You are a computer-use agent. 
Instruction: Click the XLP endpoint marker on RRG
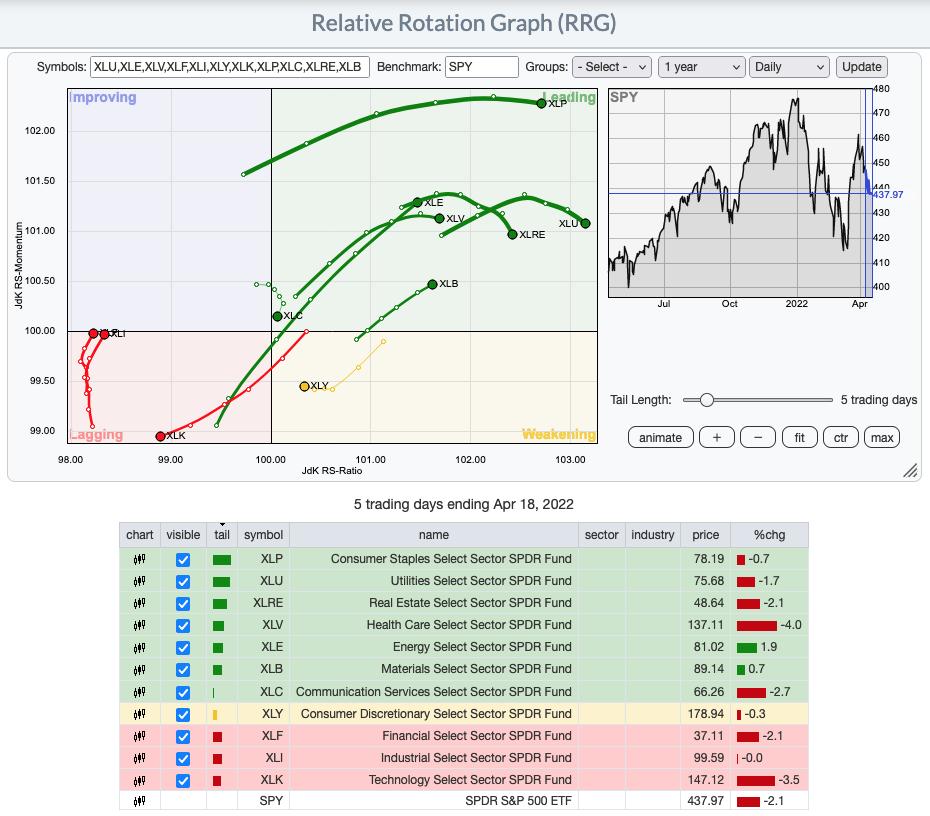coord(541,103)
